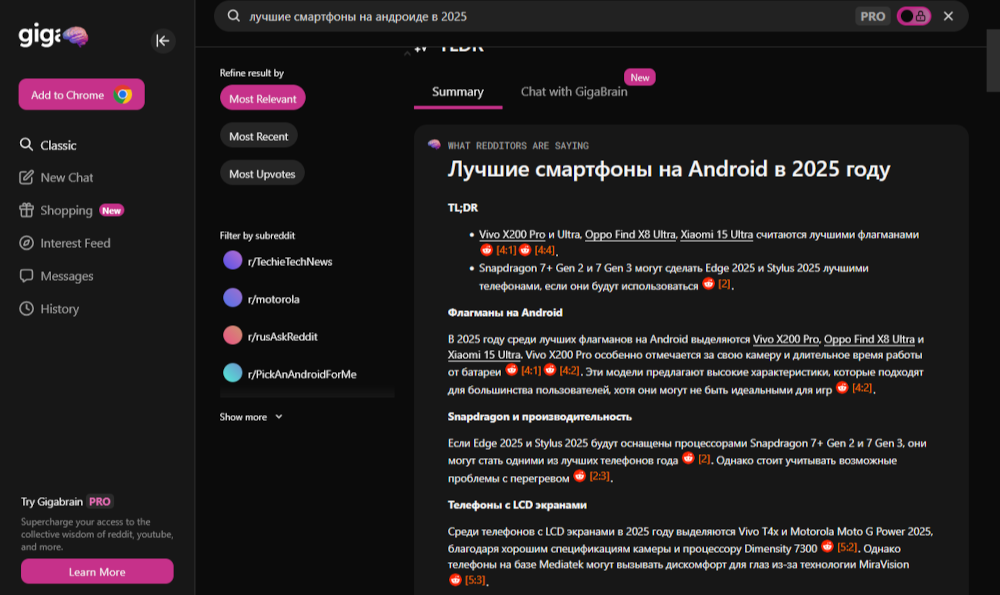Clear the search with X icon

pyautogui.click(x=948, y=17)
